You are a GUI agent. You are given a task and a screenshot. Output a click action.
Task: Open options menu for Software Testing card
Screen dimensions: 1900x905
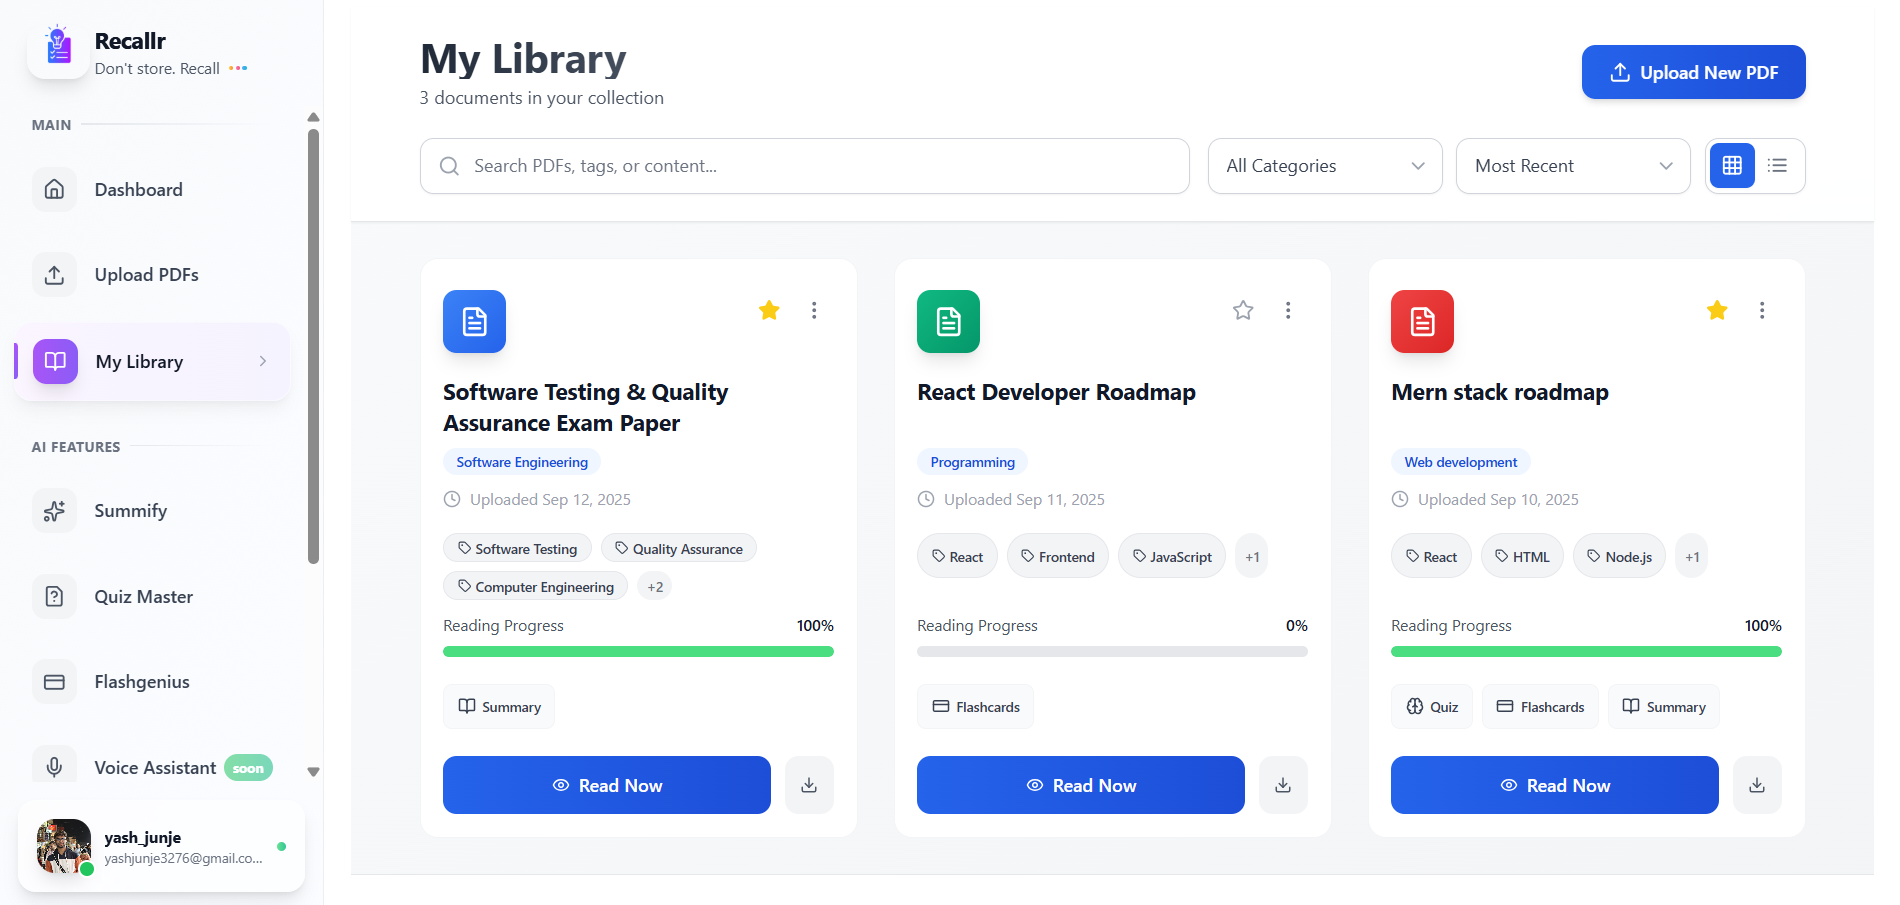tap(814, 310)
